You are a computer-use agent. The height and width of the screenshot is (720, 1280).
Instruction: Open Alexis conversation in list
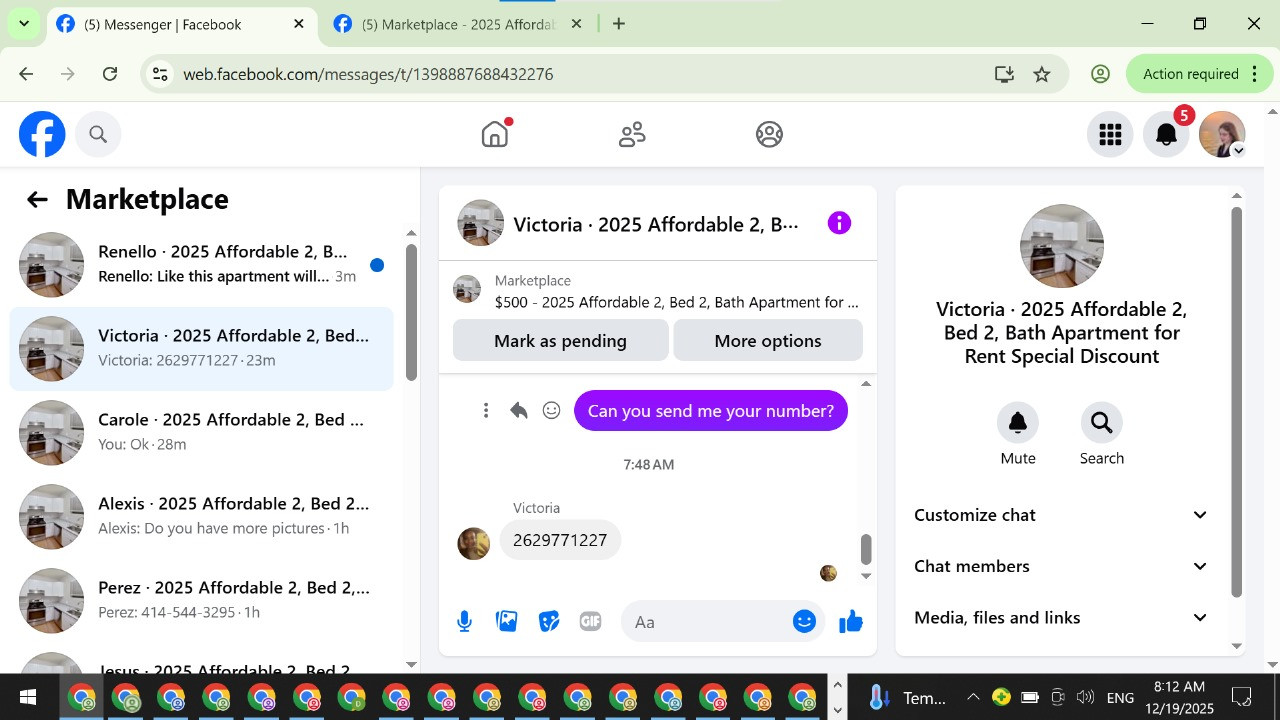202,516
